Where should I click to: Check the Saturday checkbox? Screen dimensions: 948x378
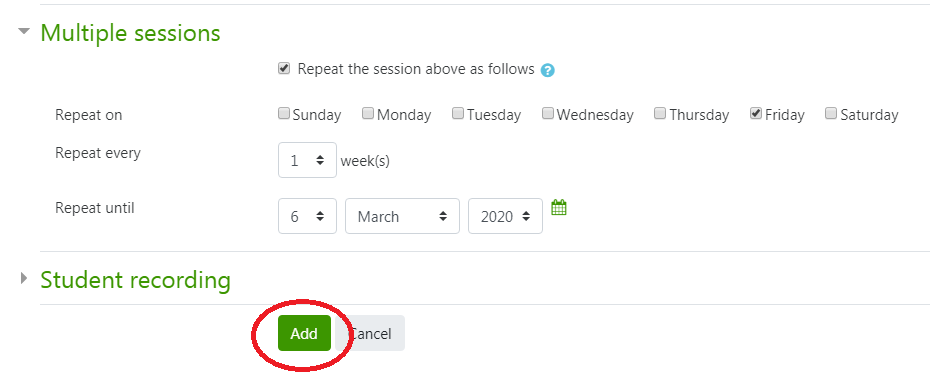pyautogui.click(x=831, y=113)
